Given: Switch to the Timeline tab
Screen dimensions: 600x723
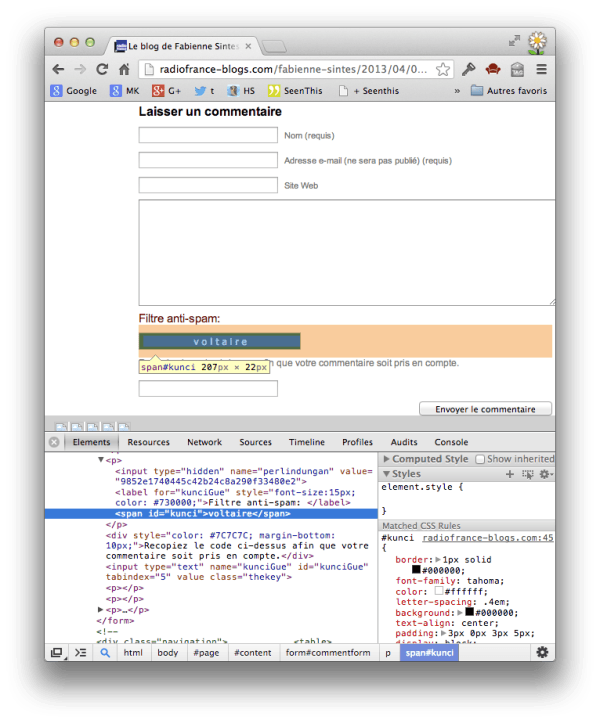Looking at the screenshot, I should click(x=307, y=442).
